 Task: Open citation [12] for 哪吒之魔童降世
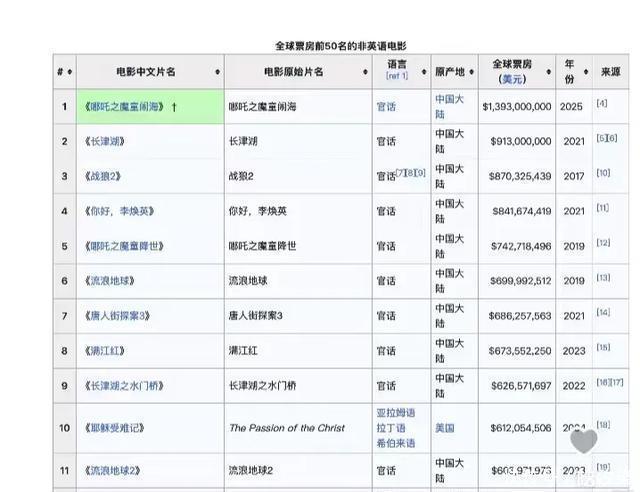(x=603, y=243)
